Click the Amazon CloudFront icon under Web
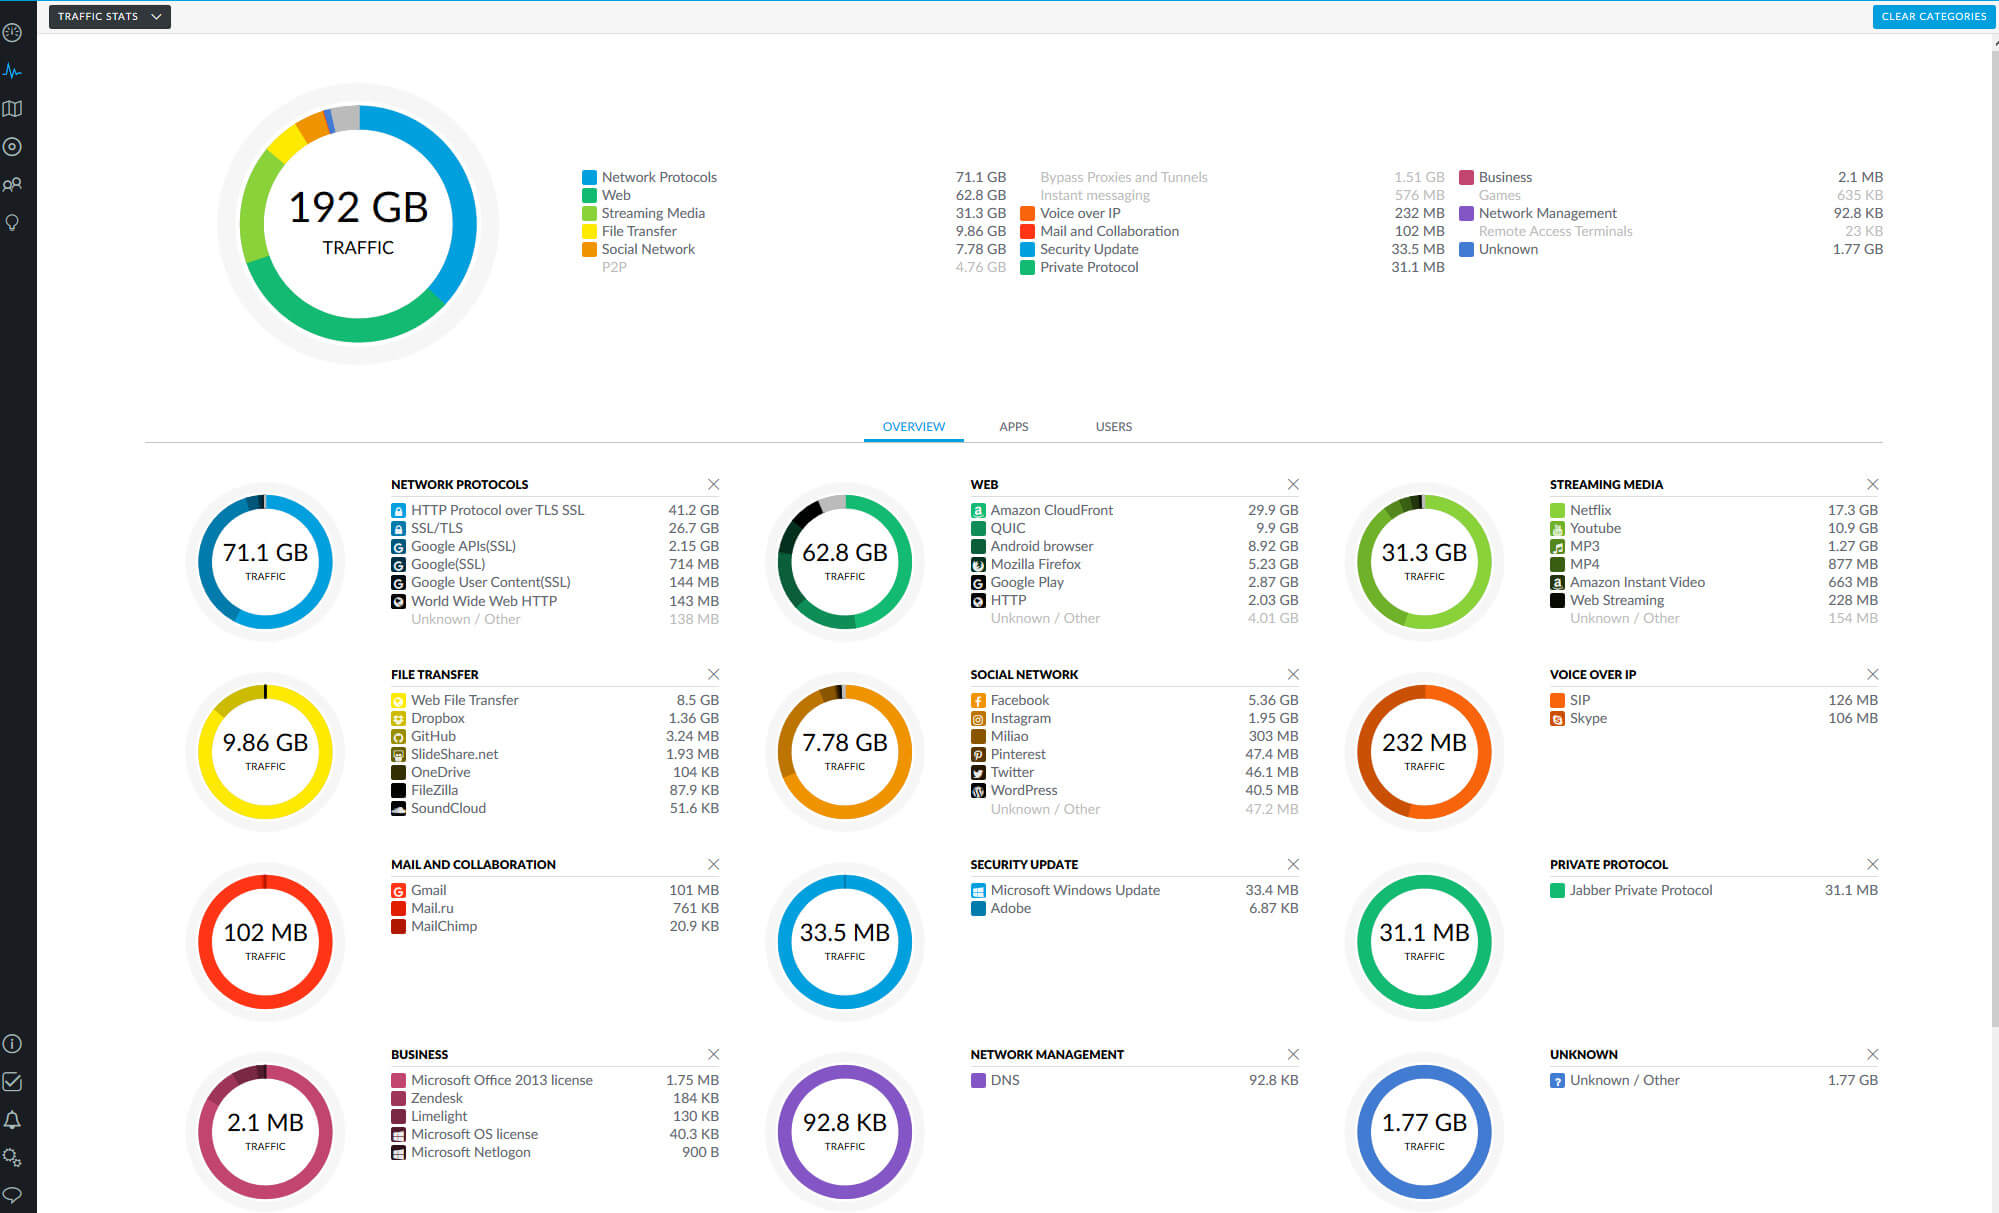The height and width of the screenshot is (1213, 1999). pyautogui.click(x=978, y=511)
